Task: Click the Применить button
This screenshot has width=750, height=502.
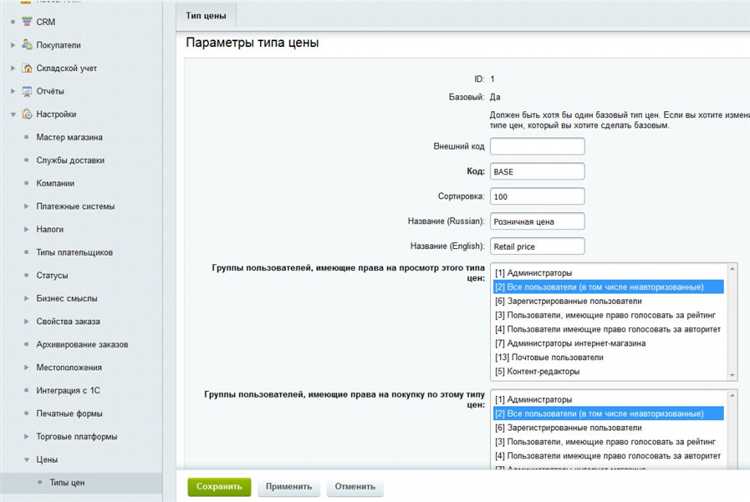Action: click(289, 487)
